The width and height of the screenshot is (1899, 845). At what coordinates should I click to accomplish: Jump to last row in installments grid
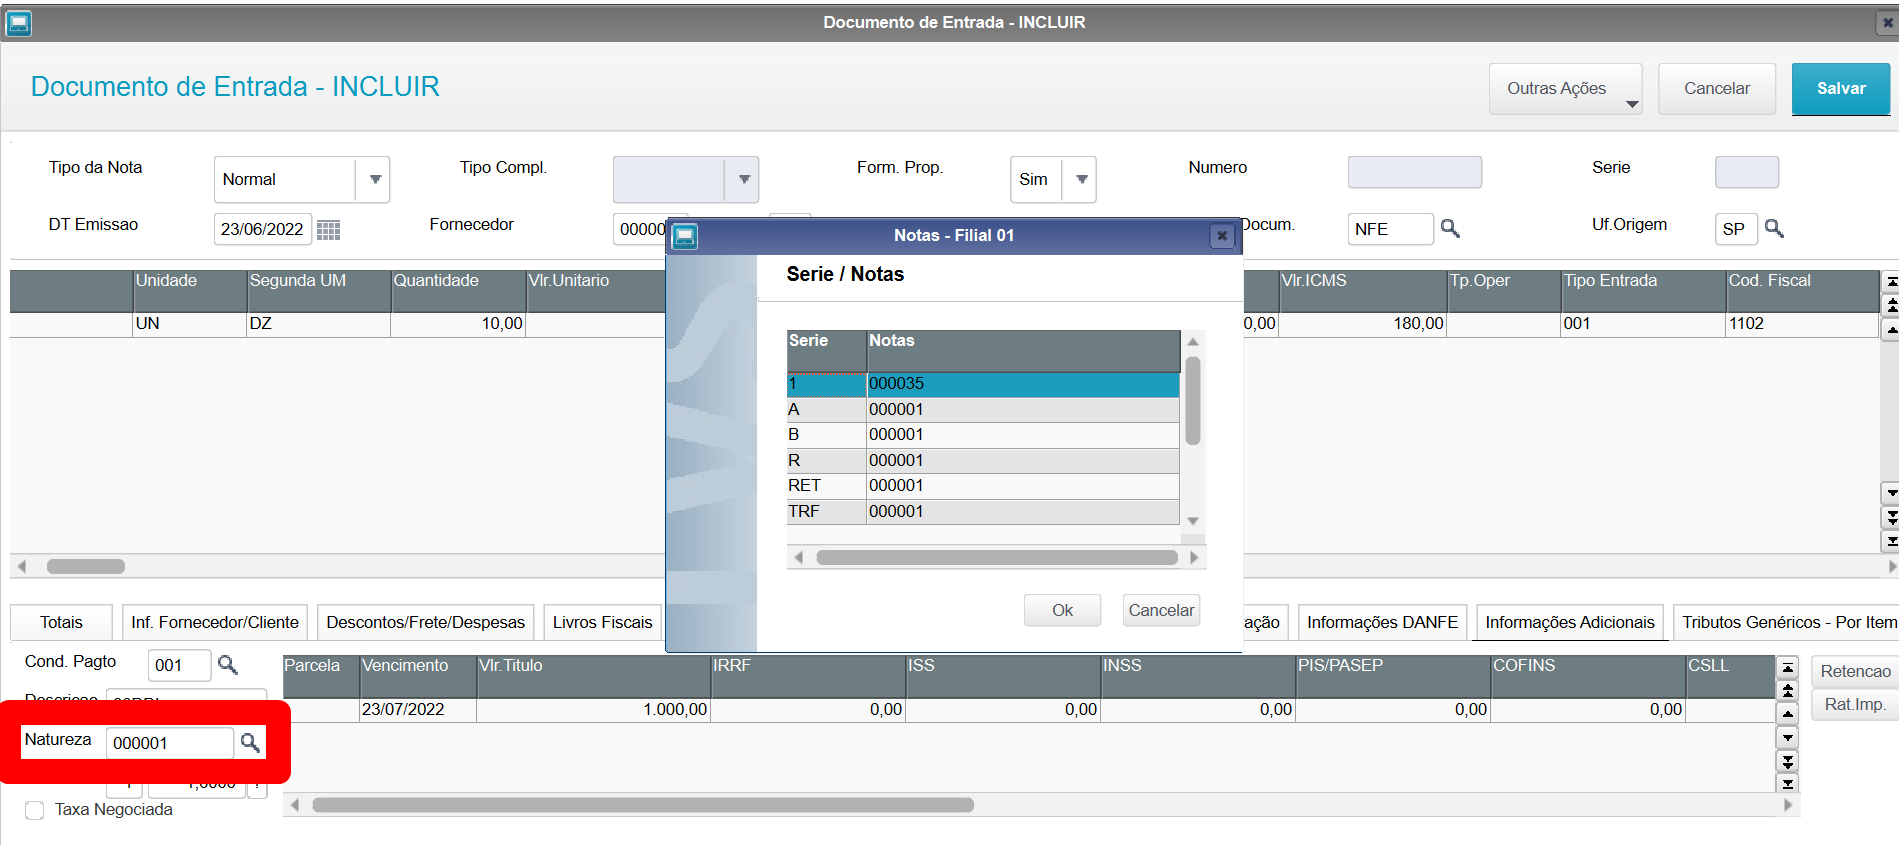[1788, 784]
